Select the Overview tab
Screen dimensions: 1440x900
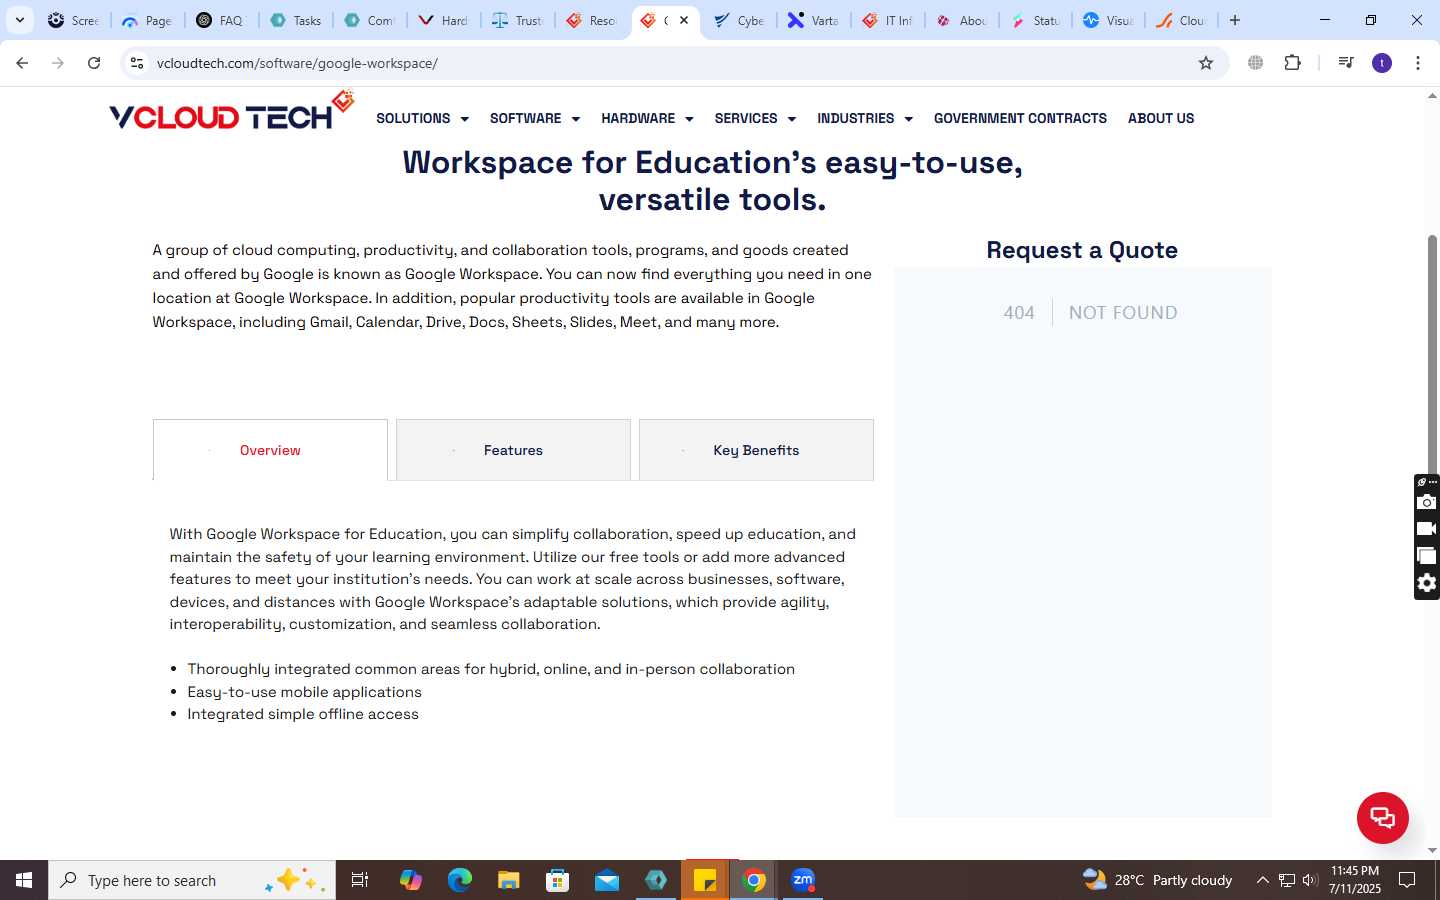270,450
